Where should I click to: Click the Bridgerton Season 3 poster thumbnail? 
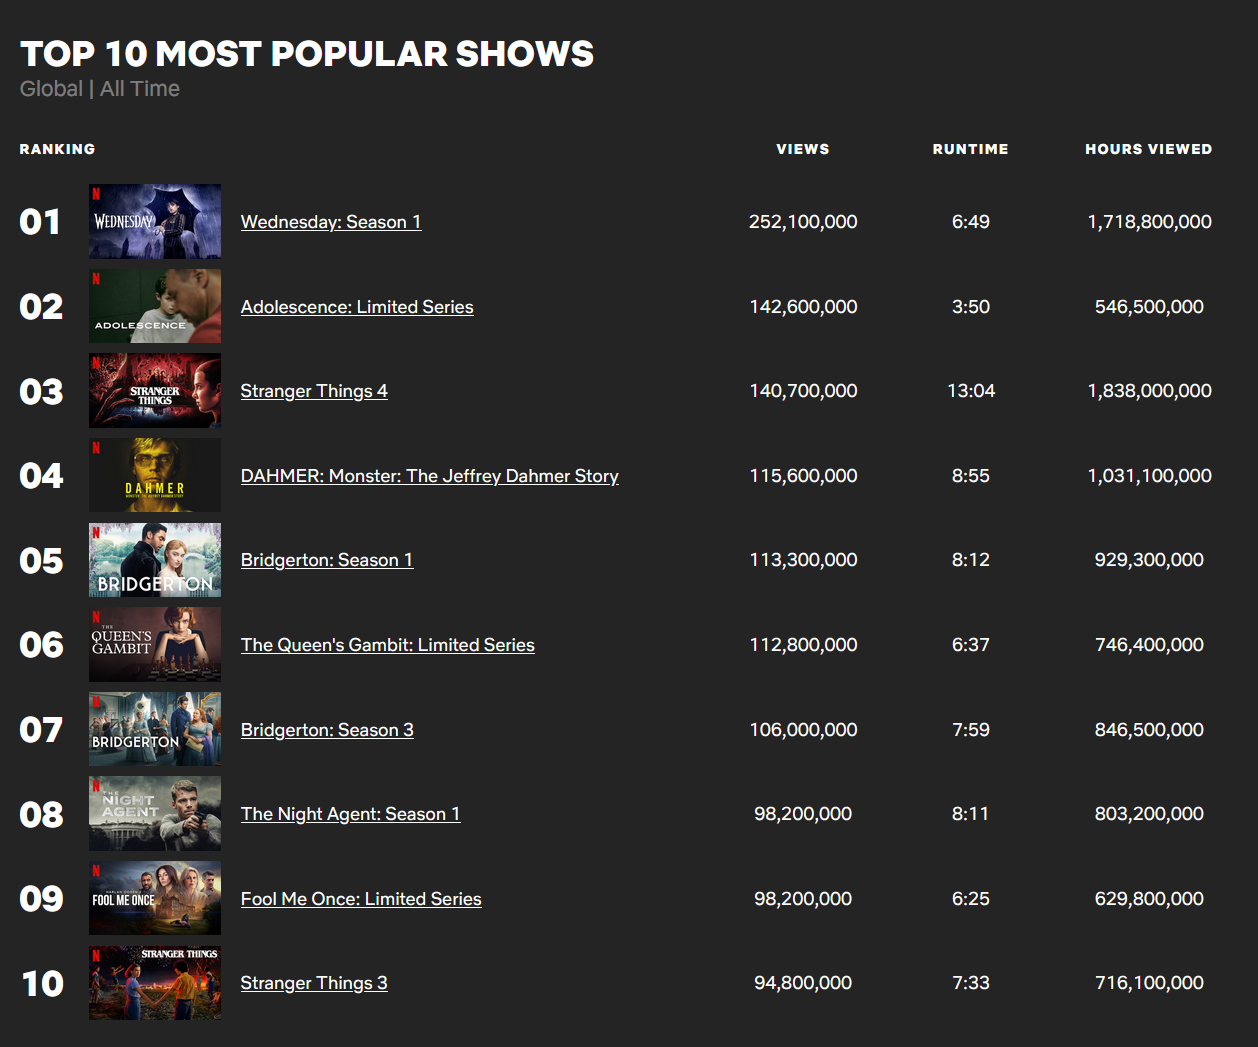[155, 729]
